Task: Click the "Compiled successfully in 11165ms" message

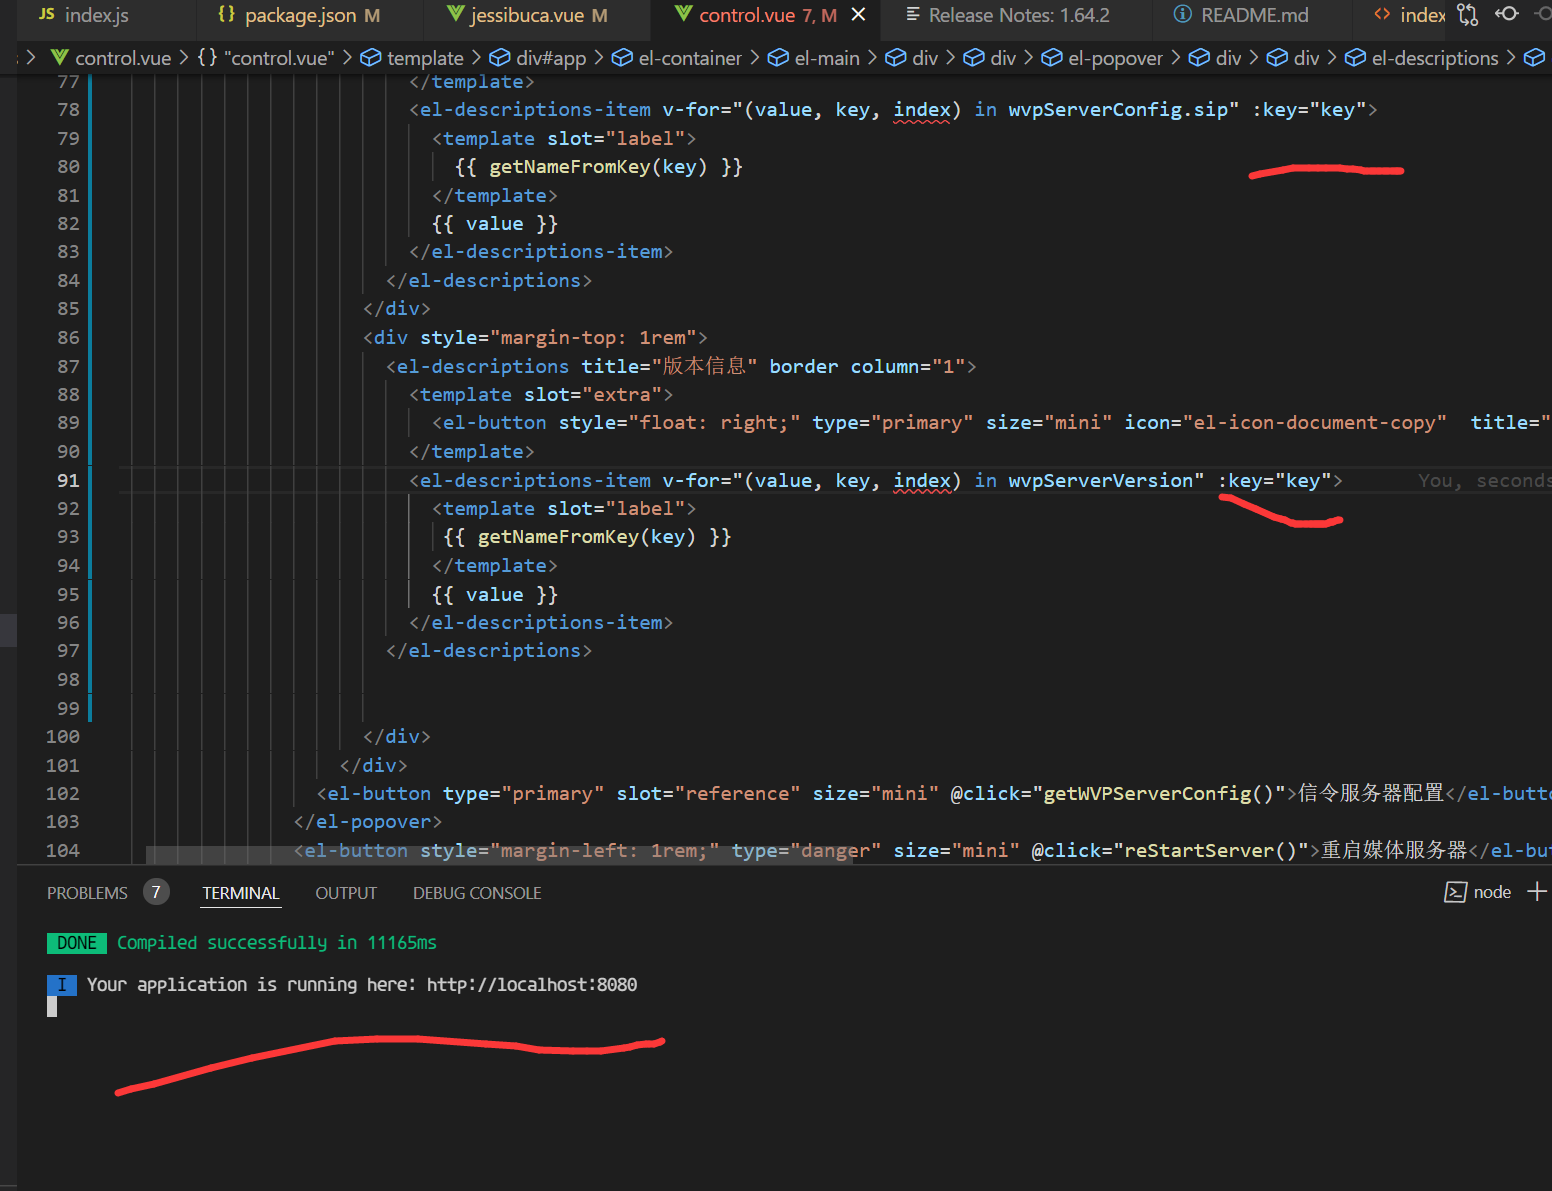Action: (x=277, y=942)
